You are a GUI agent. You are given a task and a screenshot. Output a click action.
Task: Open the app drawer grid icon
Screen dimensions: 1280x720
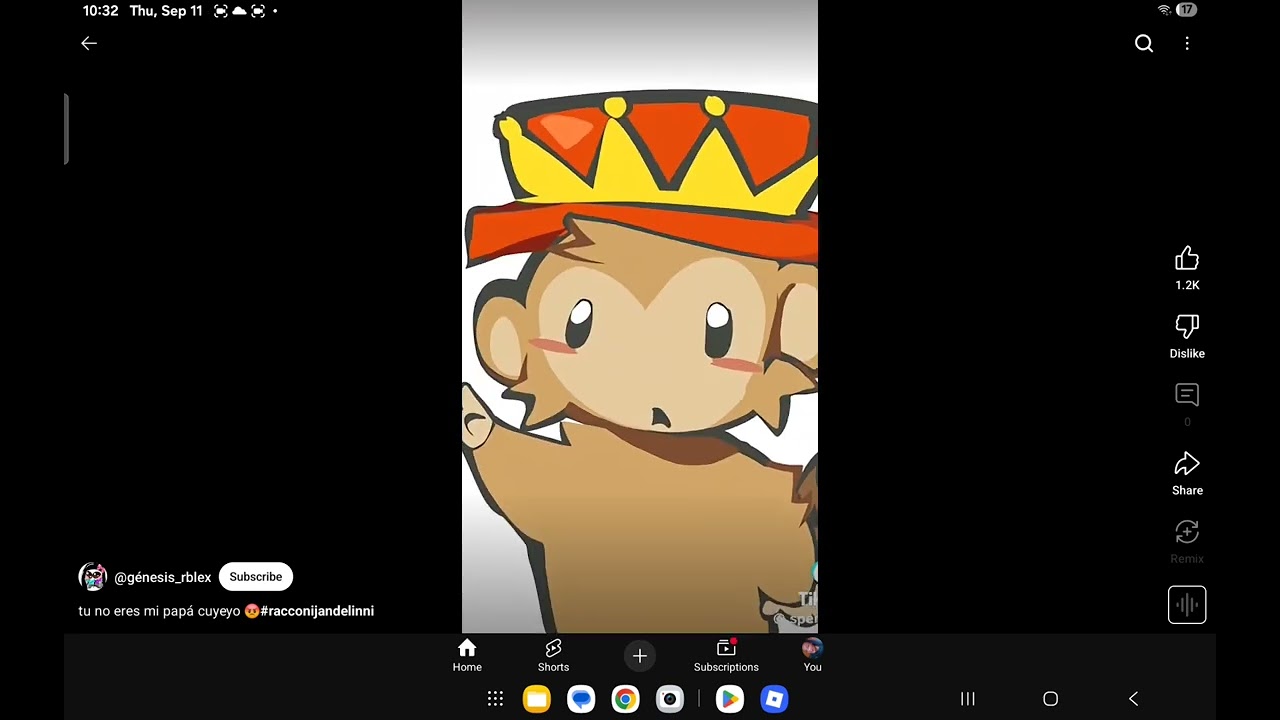pos(495,699)
